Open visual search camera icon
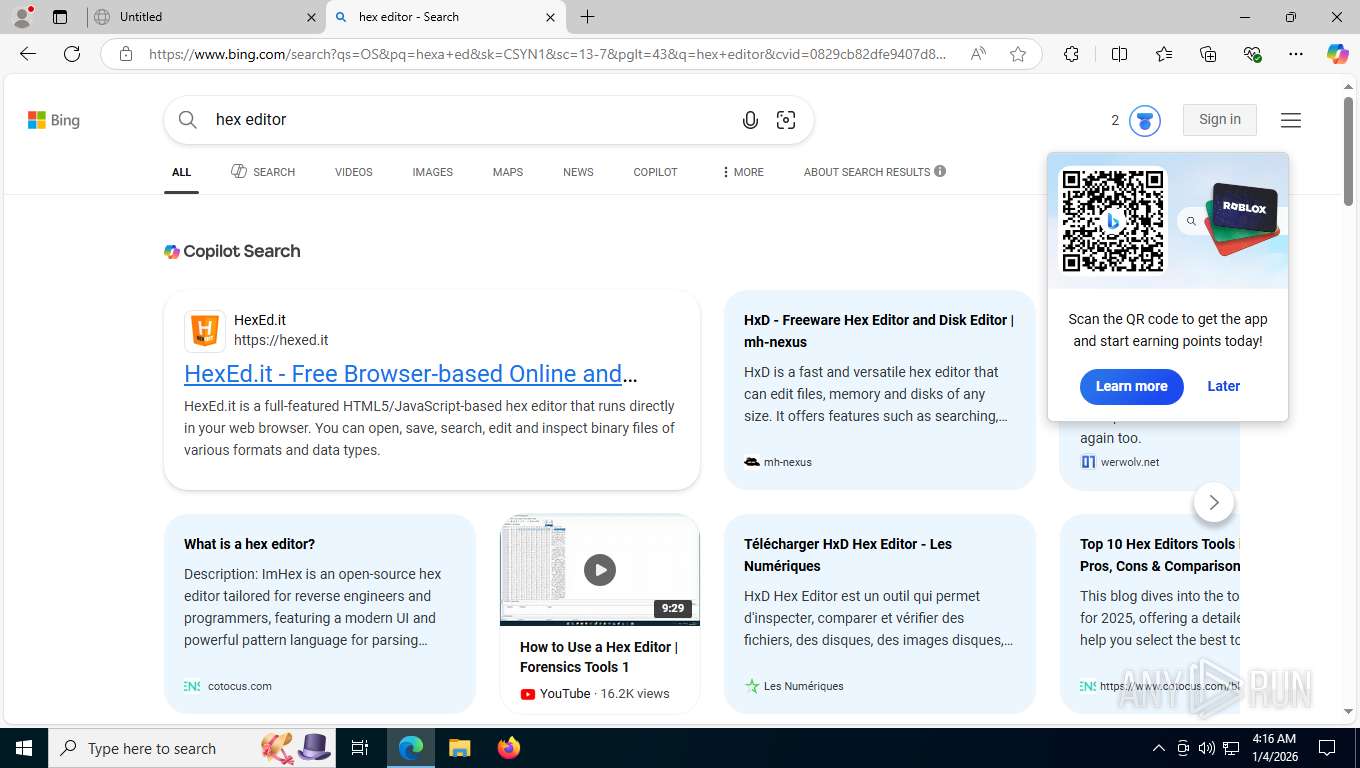The image size is (1360, 768). (786, 120)
